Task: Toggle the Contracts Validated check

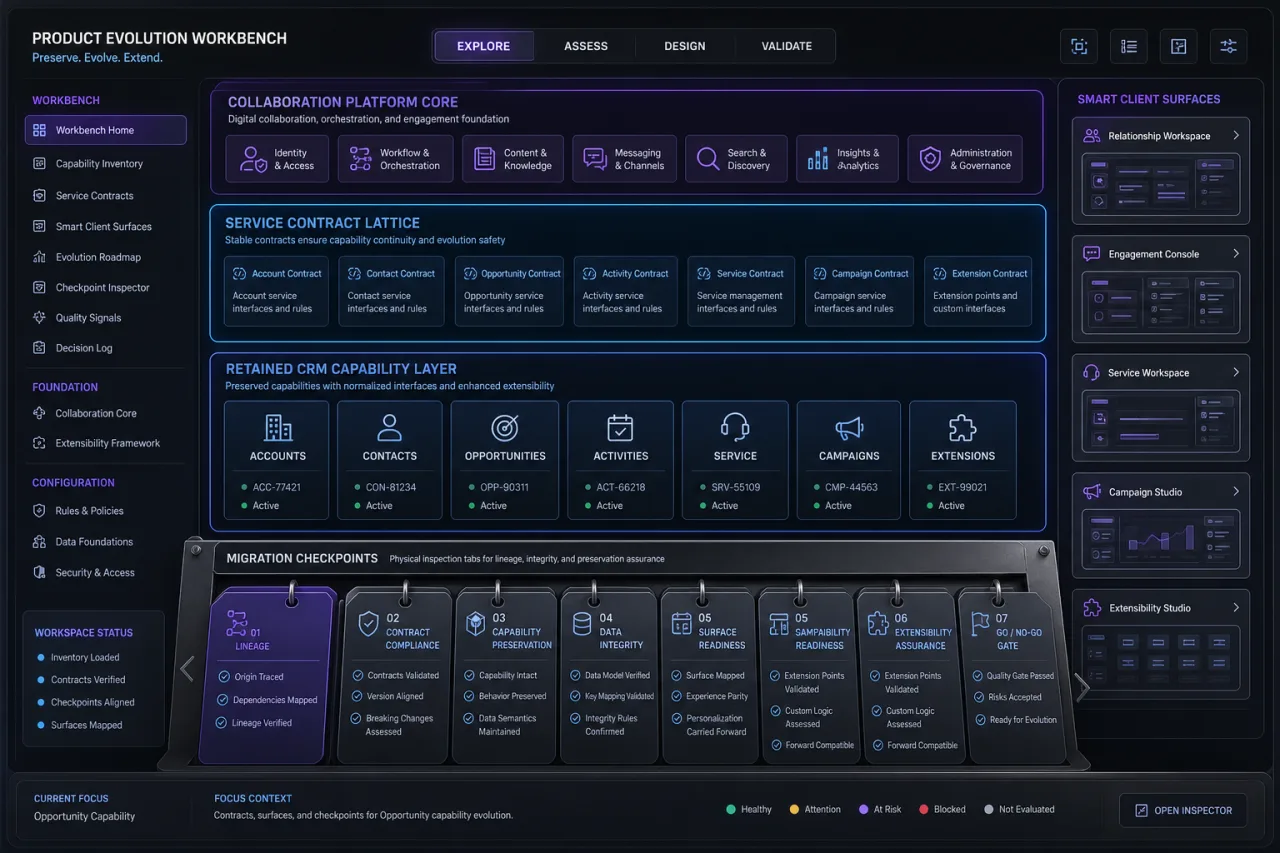Action: click(x=357, y=675)
